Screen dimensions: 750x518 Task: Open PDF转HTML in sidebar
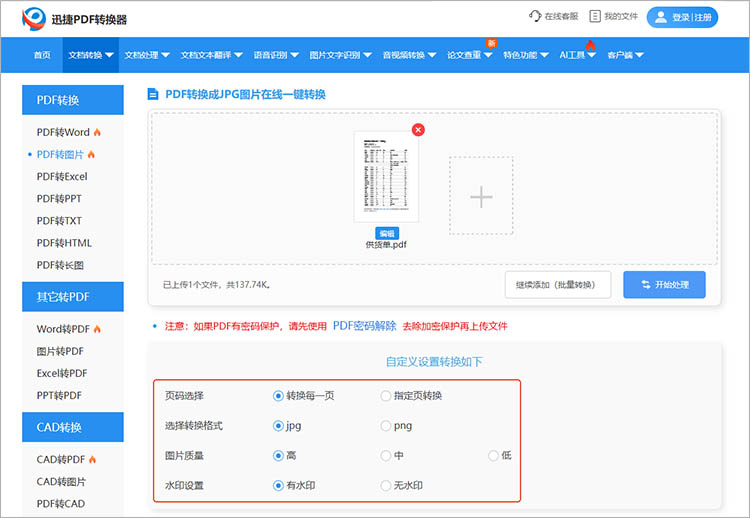(64, 243)
